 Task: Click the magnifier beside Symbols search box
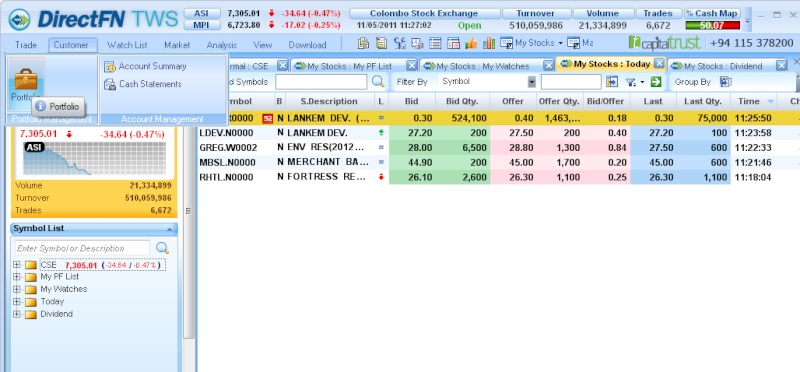click(378, 82)
